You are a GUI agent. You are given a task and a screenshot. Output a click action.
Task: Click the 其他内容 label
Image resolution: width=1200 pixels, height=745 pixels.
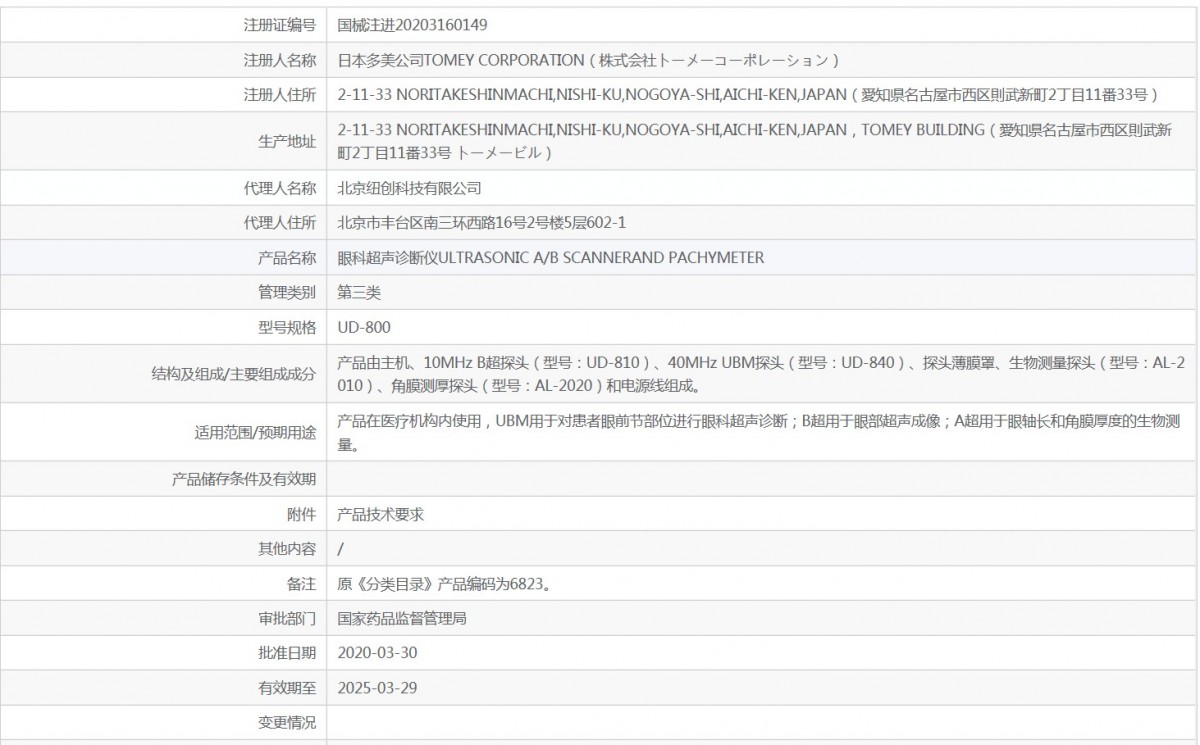pos(286,549)
